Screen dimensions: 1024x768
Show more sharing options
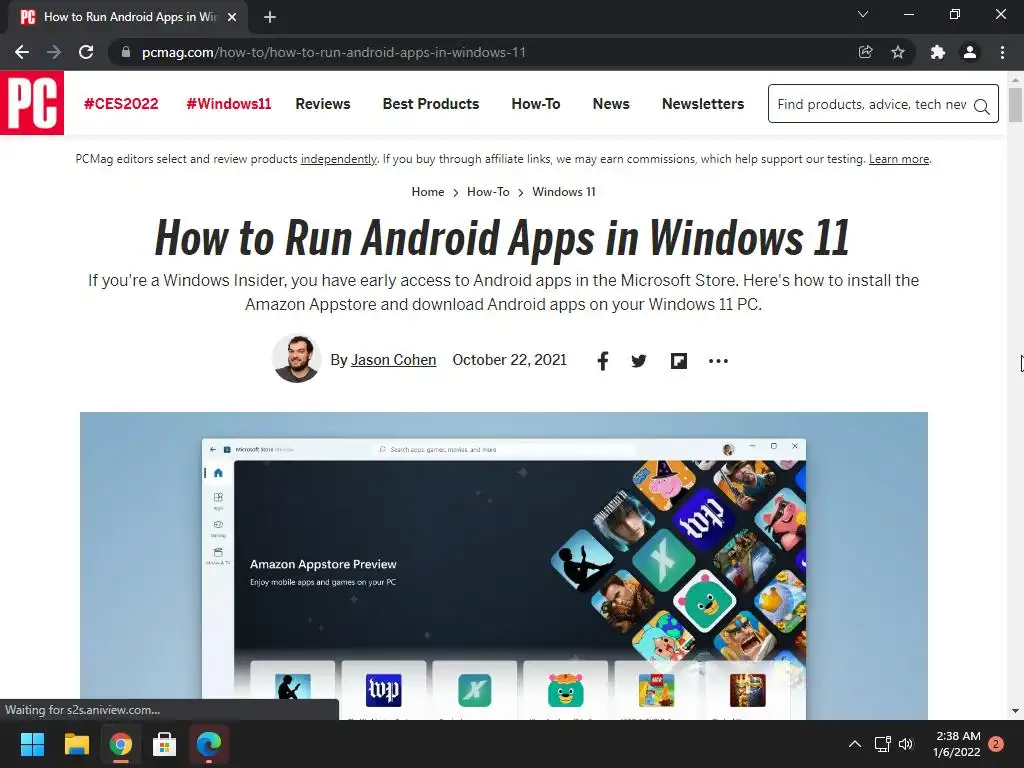click(x=718, y=360)
